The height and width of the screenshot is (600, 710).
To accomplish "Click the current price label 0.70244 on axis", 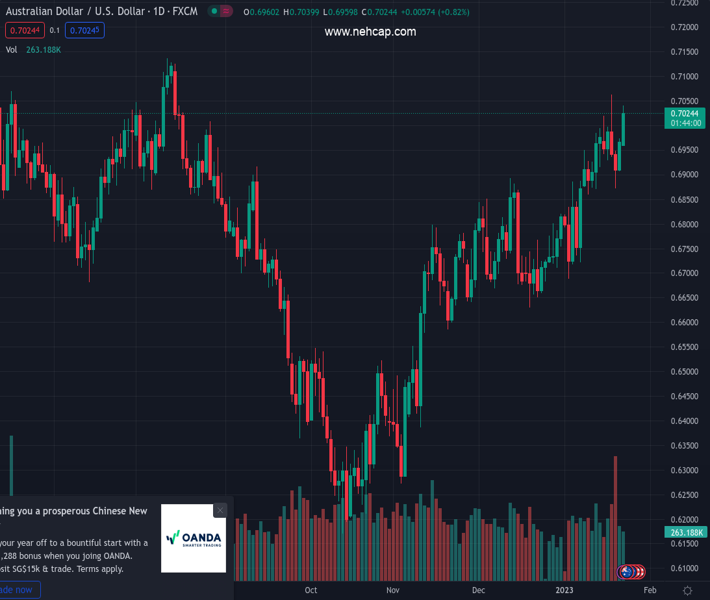I will coord(686,114).
